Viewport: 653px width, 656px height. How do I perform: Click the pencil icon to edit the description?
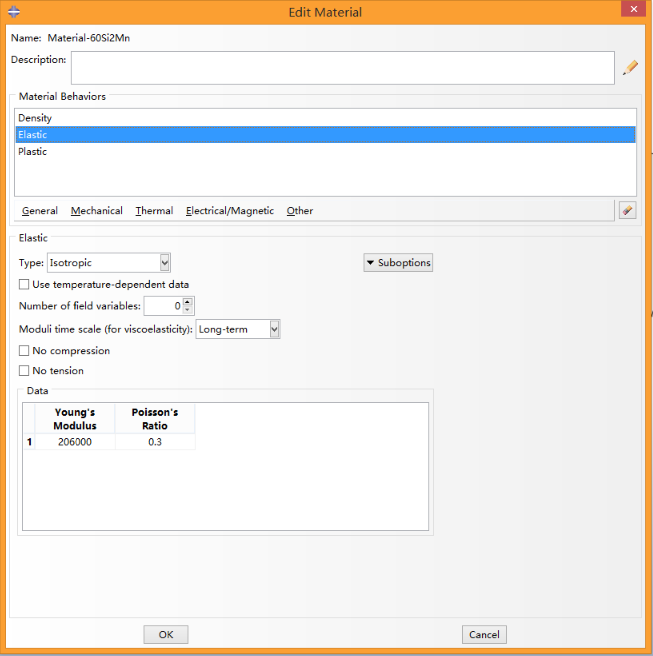coord(630,67)
